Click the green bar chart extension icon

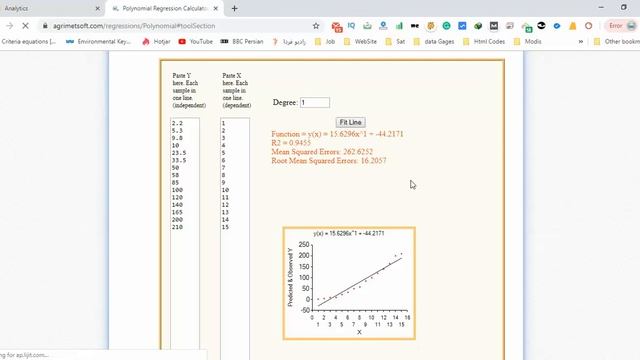pos(399,26)
